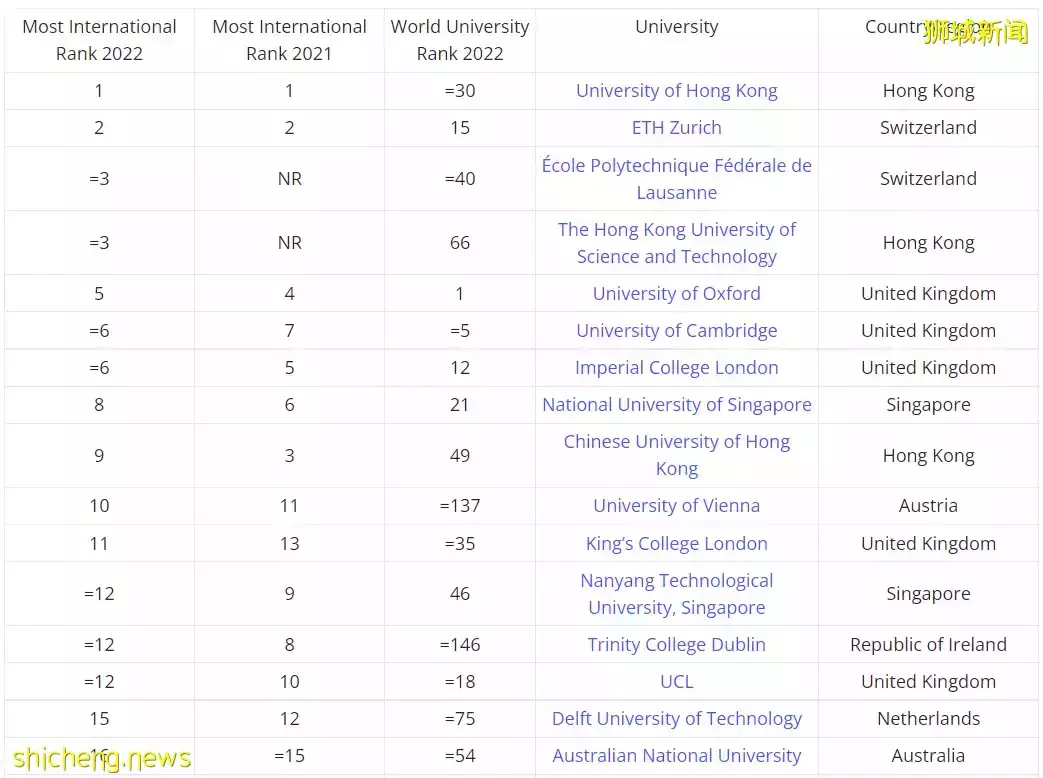Click the 'Austria' country cell

point(929,506)
